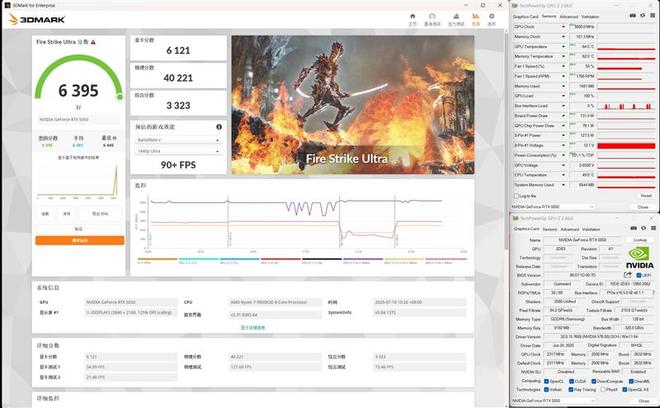The image size is (660, 408).
Task: Toggle the DirectCompute checkbox
Action: coord(593,381)
